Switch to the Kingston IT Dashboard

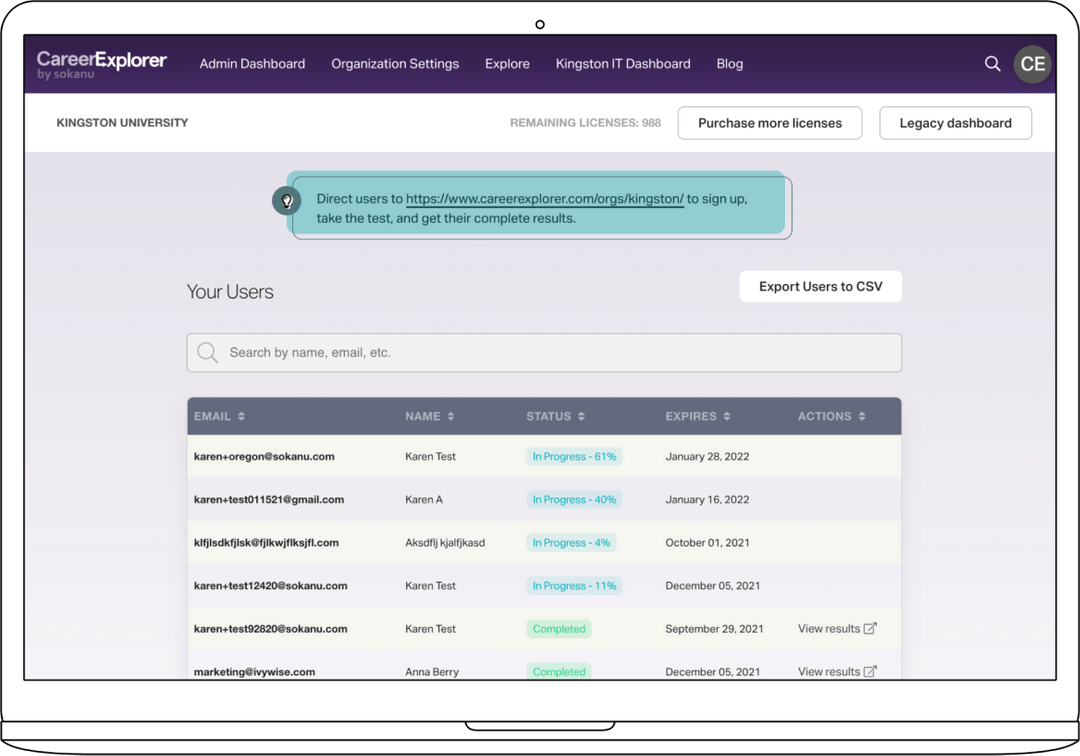tap(623, 63)
